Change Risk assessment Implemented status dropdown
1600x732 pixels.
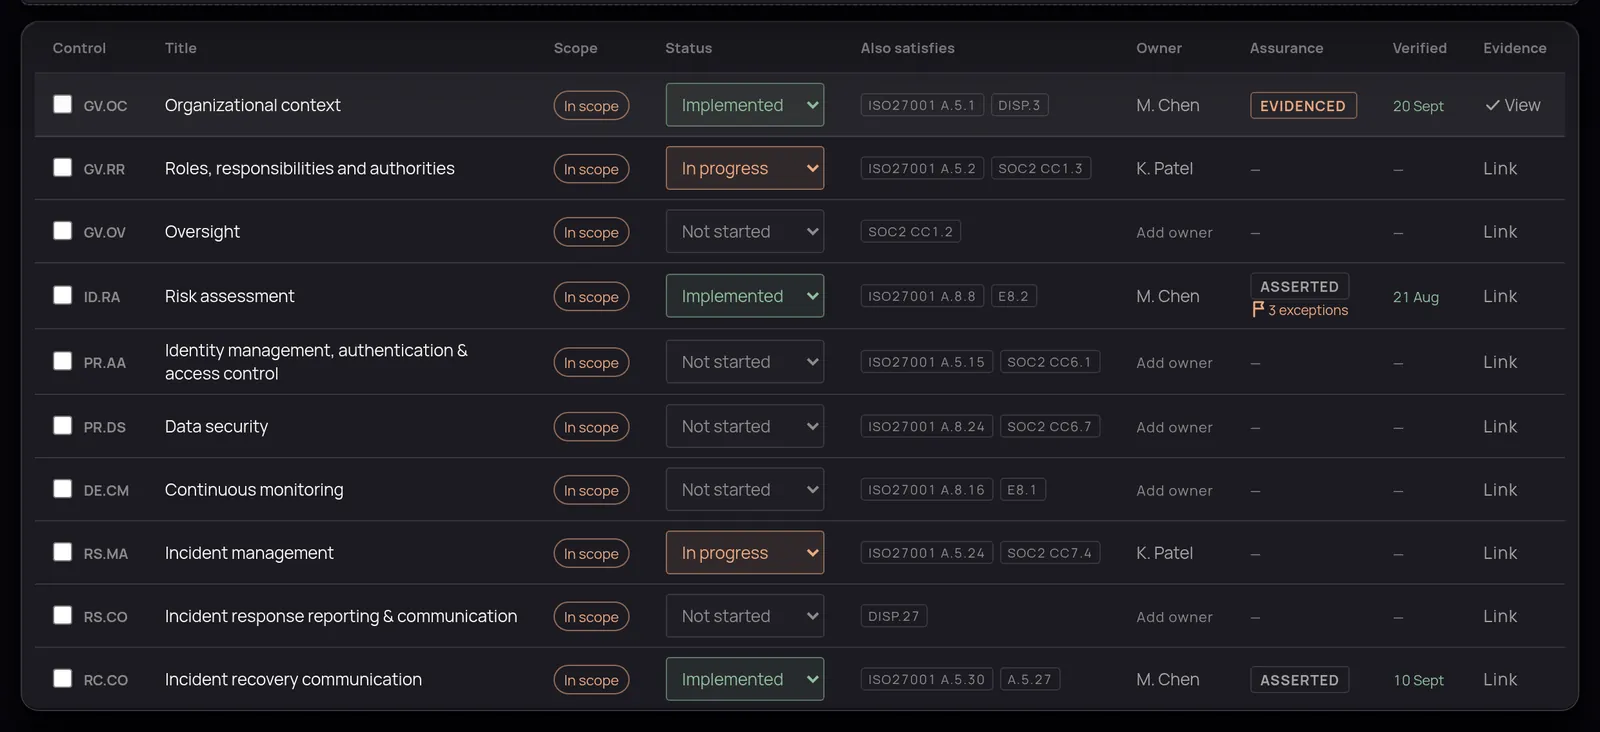[745, 296]
